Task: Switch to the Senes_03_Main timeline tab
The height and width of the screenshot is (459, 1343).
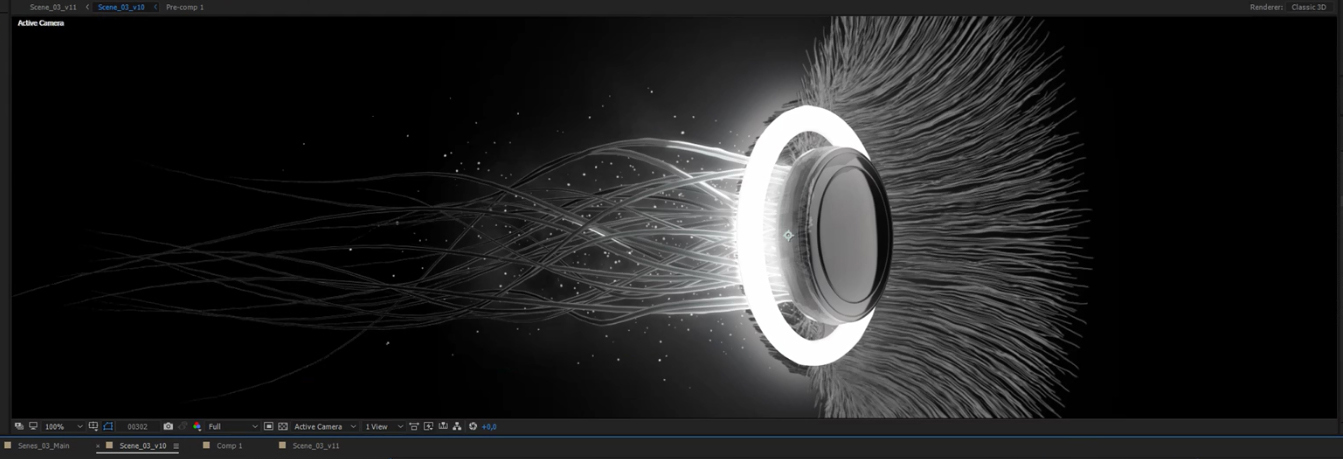Action: coord(43,446)
